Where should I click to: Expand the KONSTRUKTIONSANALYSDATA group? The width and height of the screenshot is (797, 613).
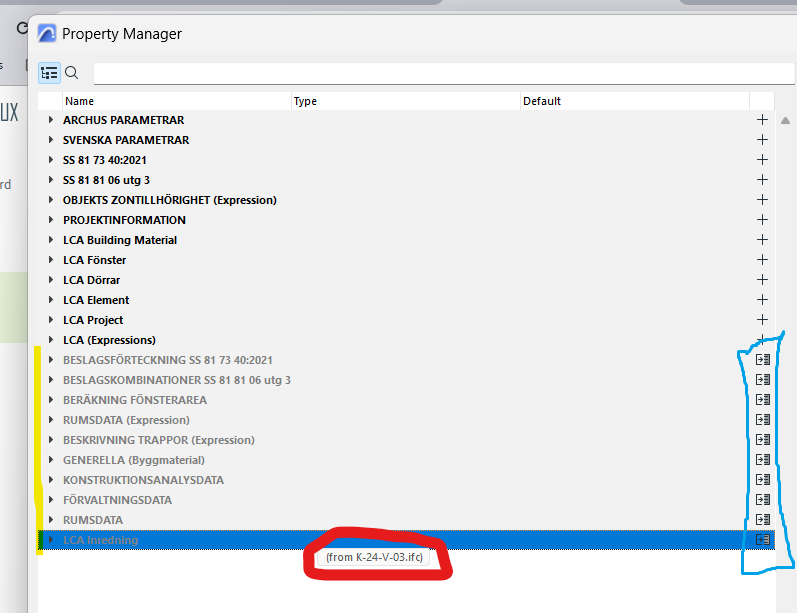51,480
